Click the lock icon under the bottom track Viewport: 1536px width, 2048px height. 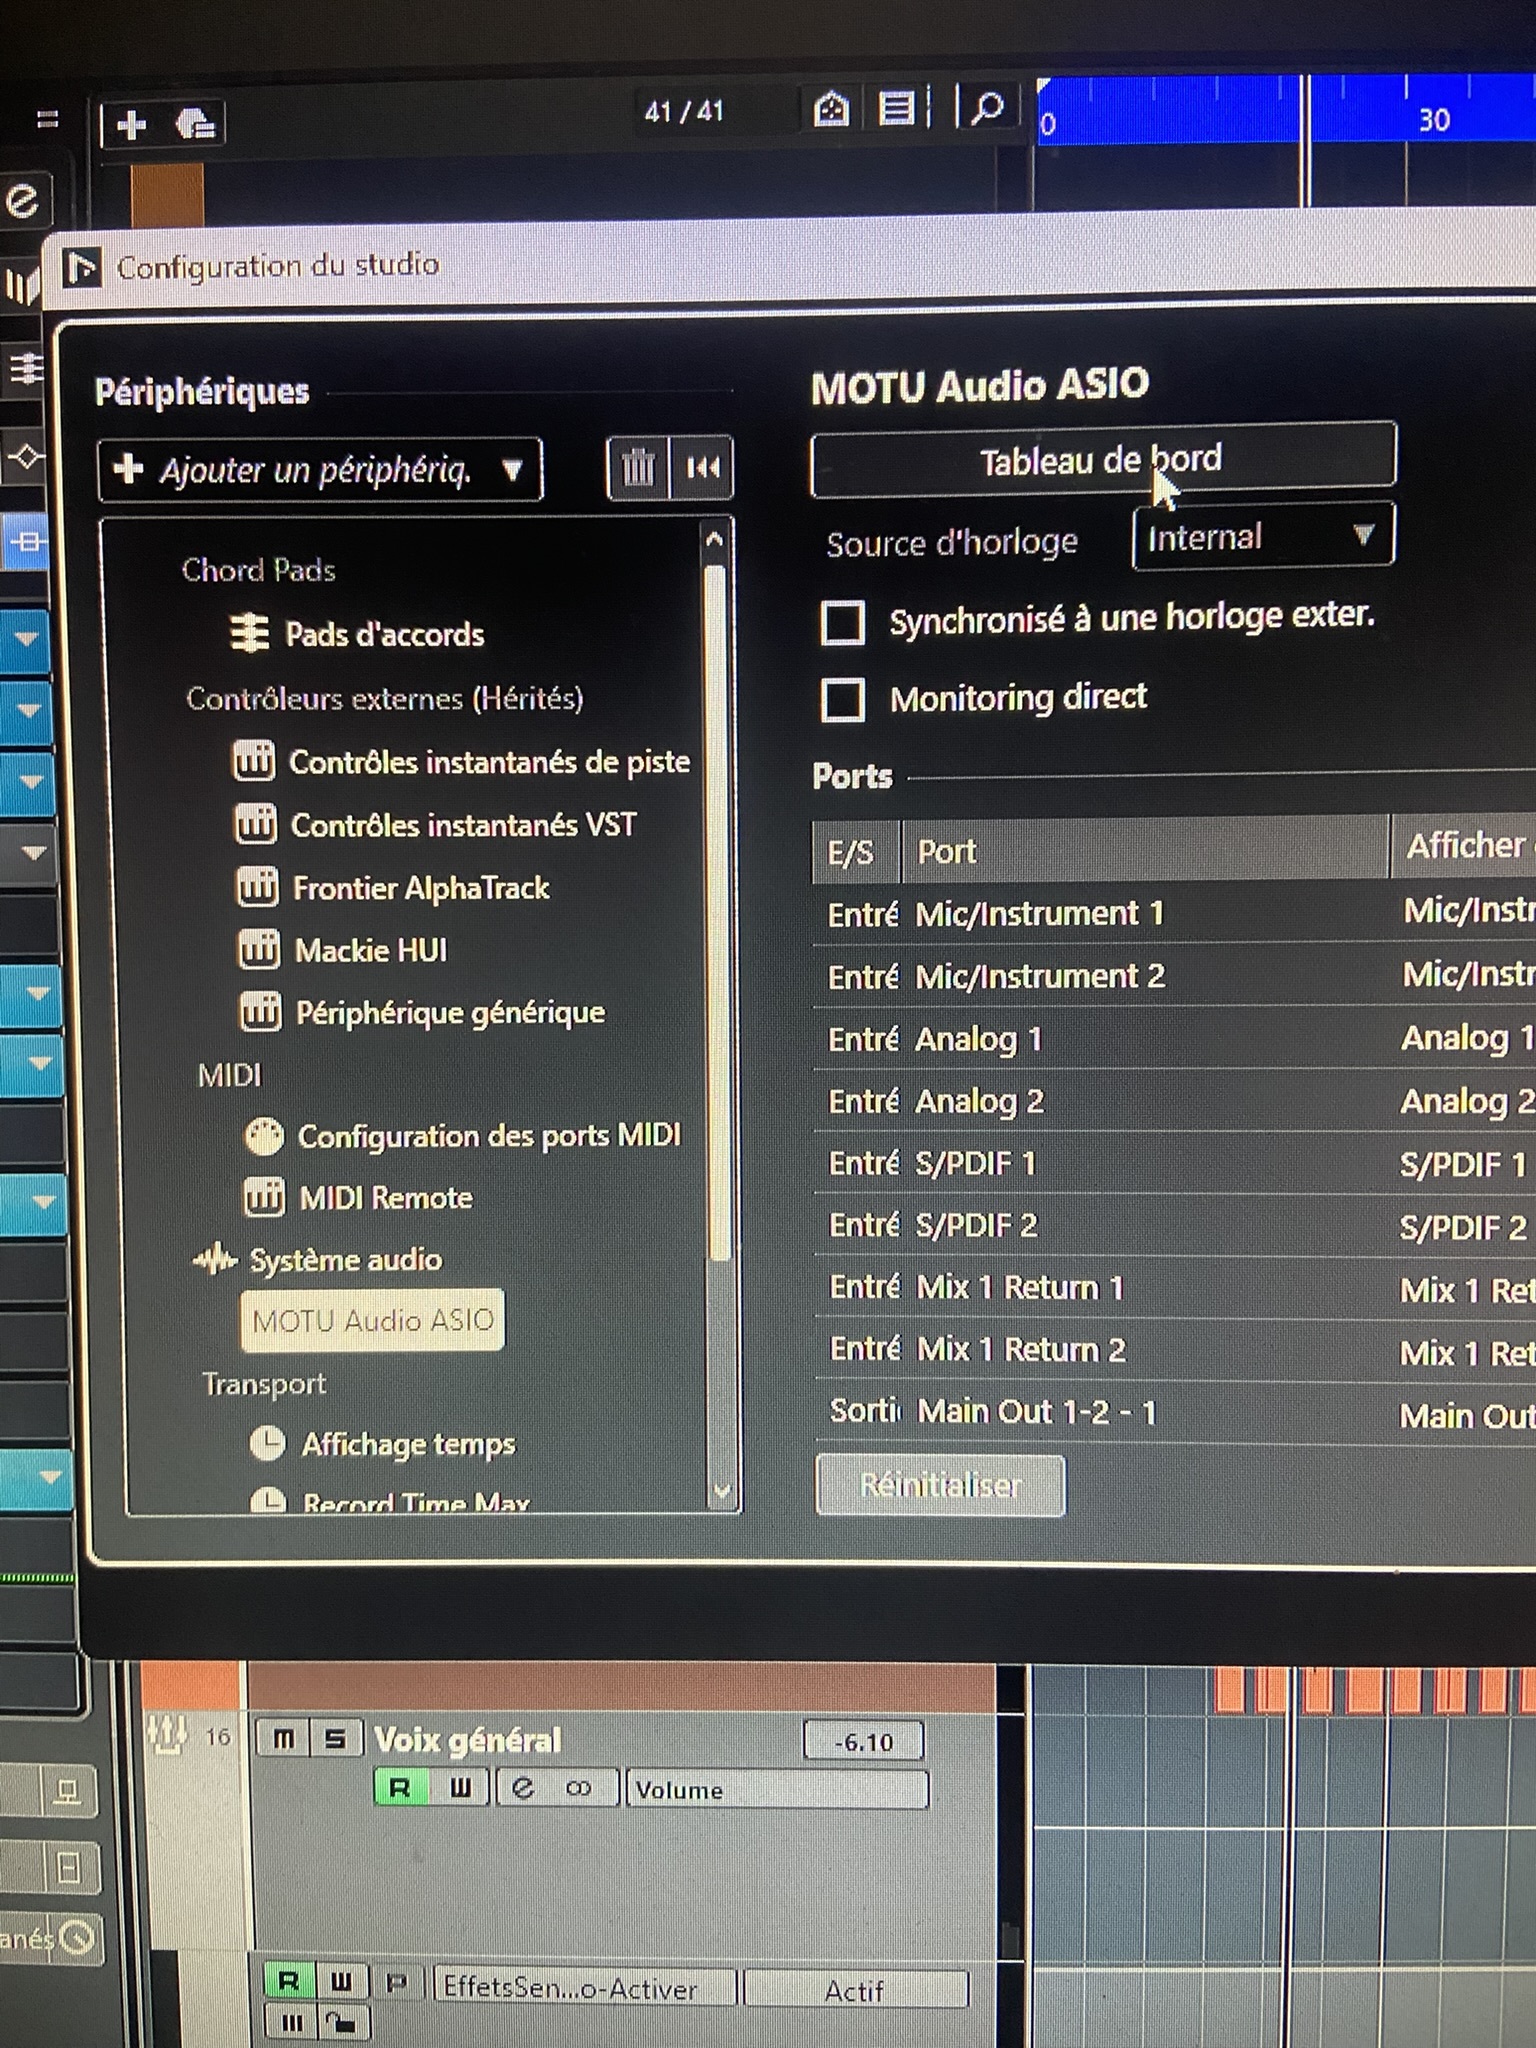point(342,2023)
